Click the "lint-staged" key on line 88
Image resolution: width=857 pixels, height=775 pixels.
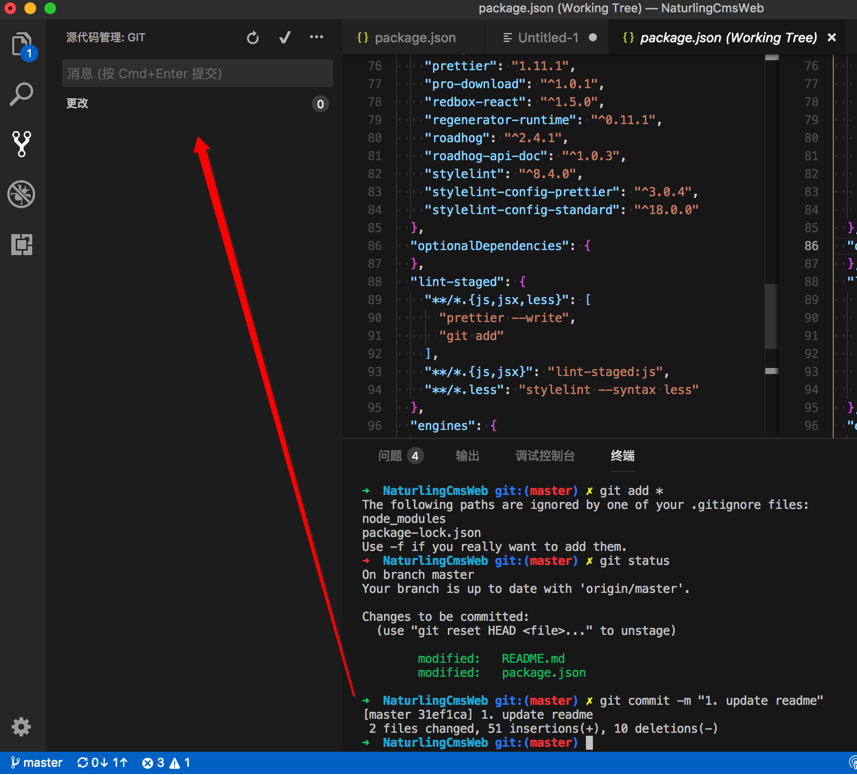(457, 282)
